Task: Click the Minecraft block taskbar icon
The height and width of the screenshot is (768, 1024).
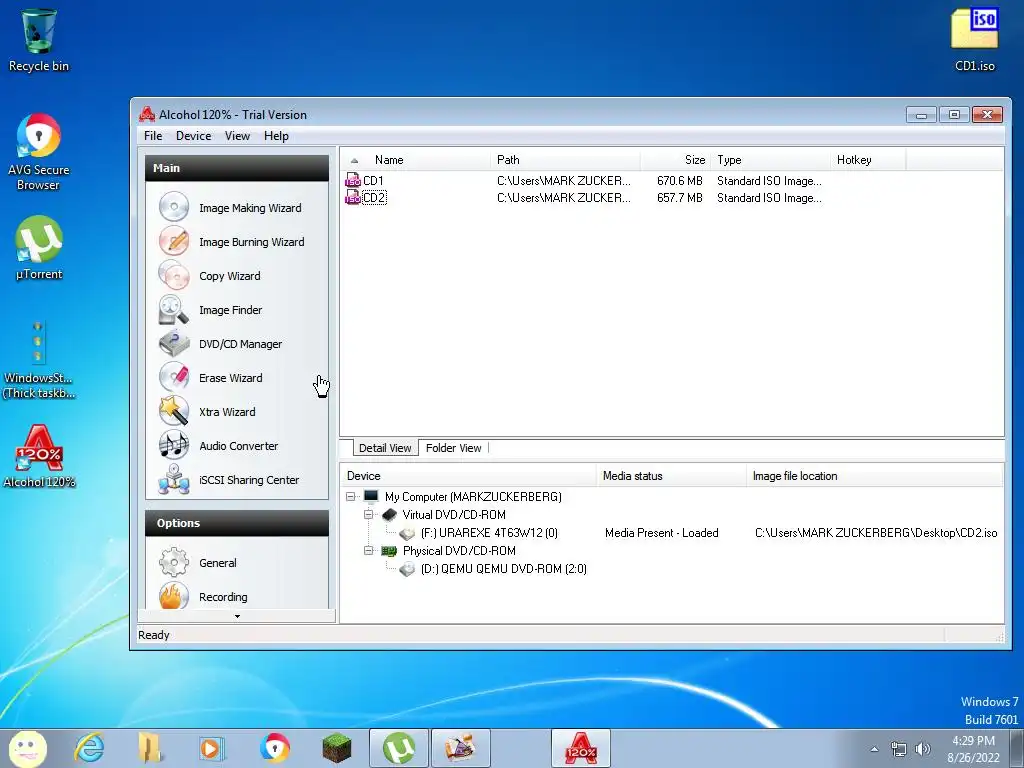Action: click(x=337, y=748)
